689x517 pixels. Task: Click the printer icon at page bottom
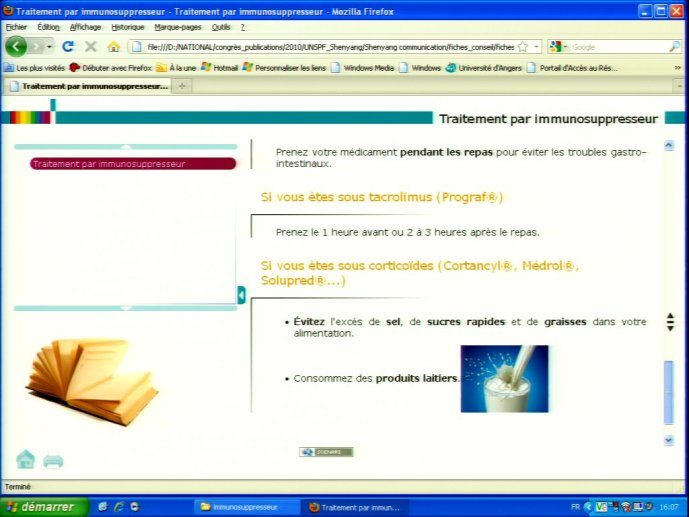(53, 460)
